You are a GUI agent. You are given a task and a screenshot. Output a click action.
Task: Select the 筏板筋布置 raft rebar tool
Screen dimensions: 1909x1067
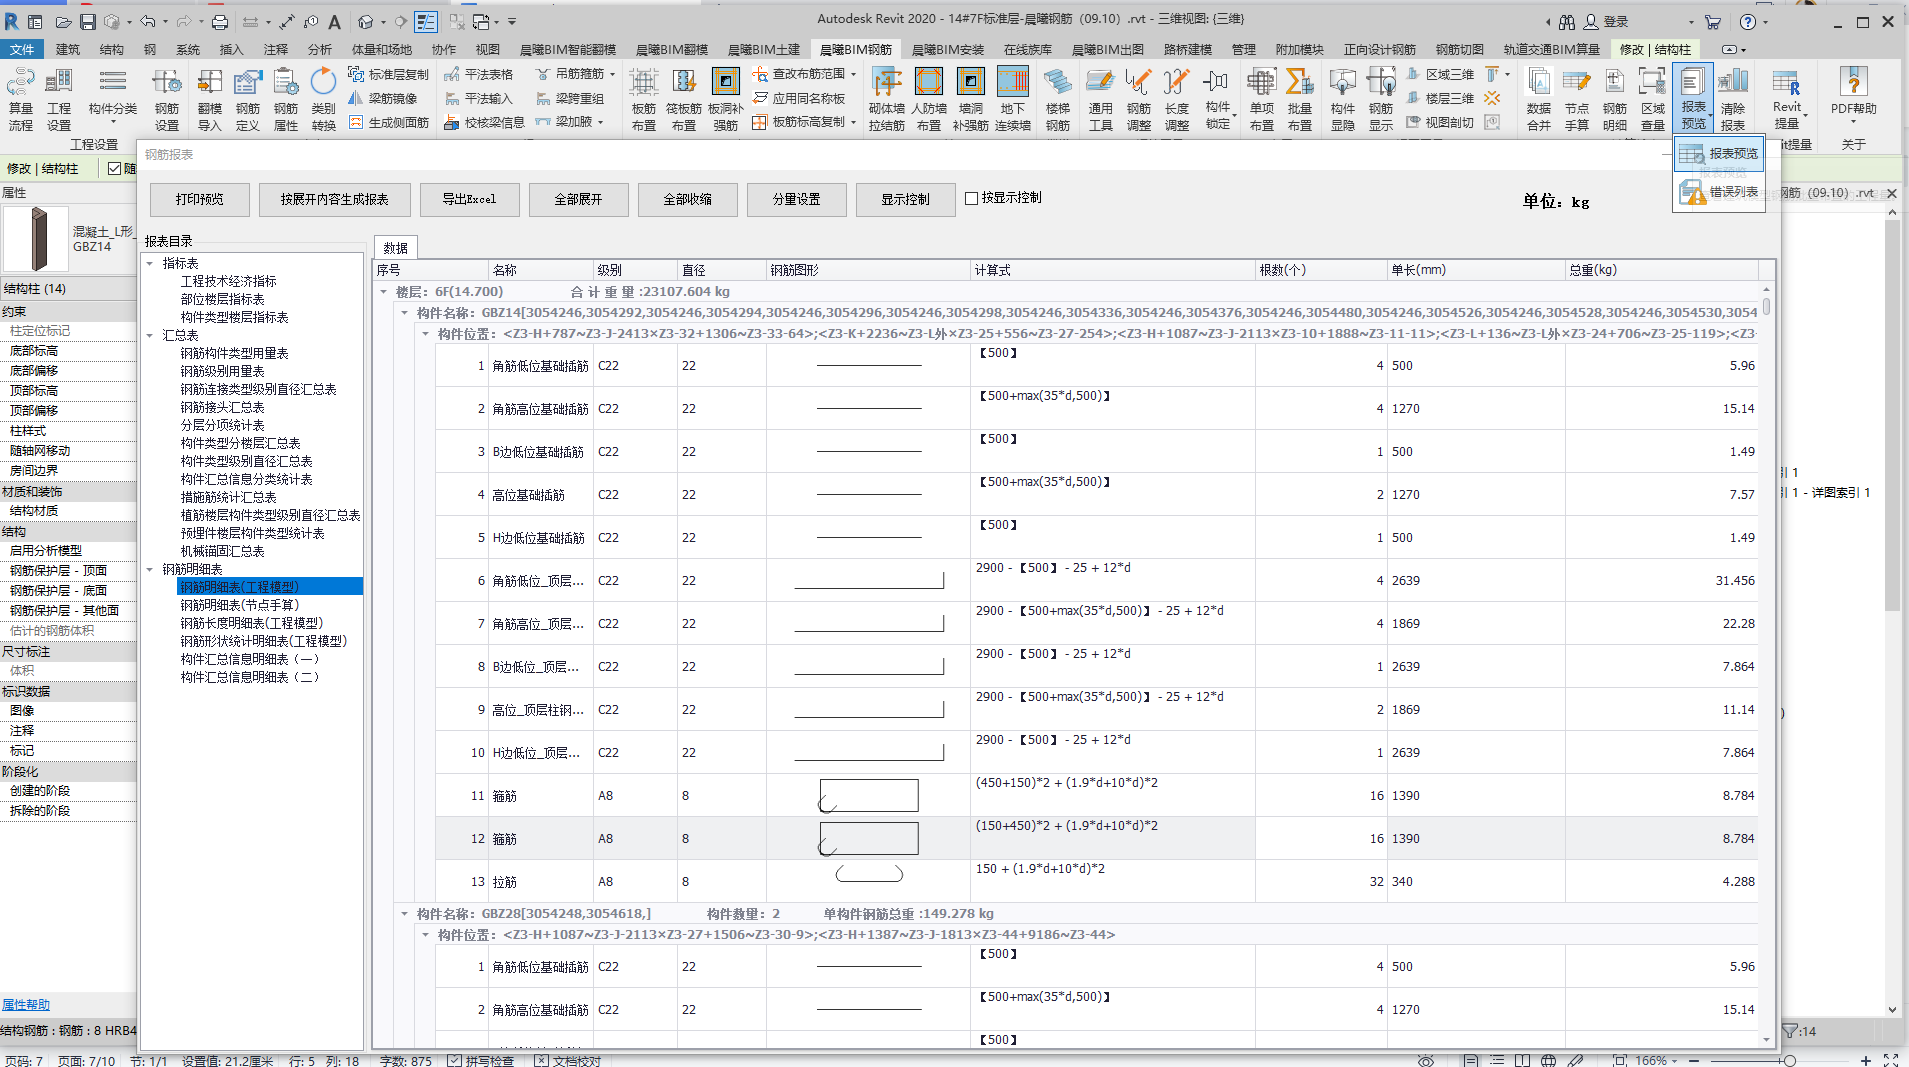684,99
